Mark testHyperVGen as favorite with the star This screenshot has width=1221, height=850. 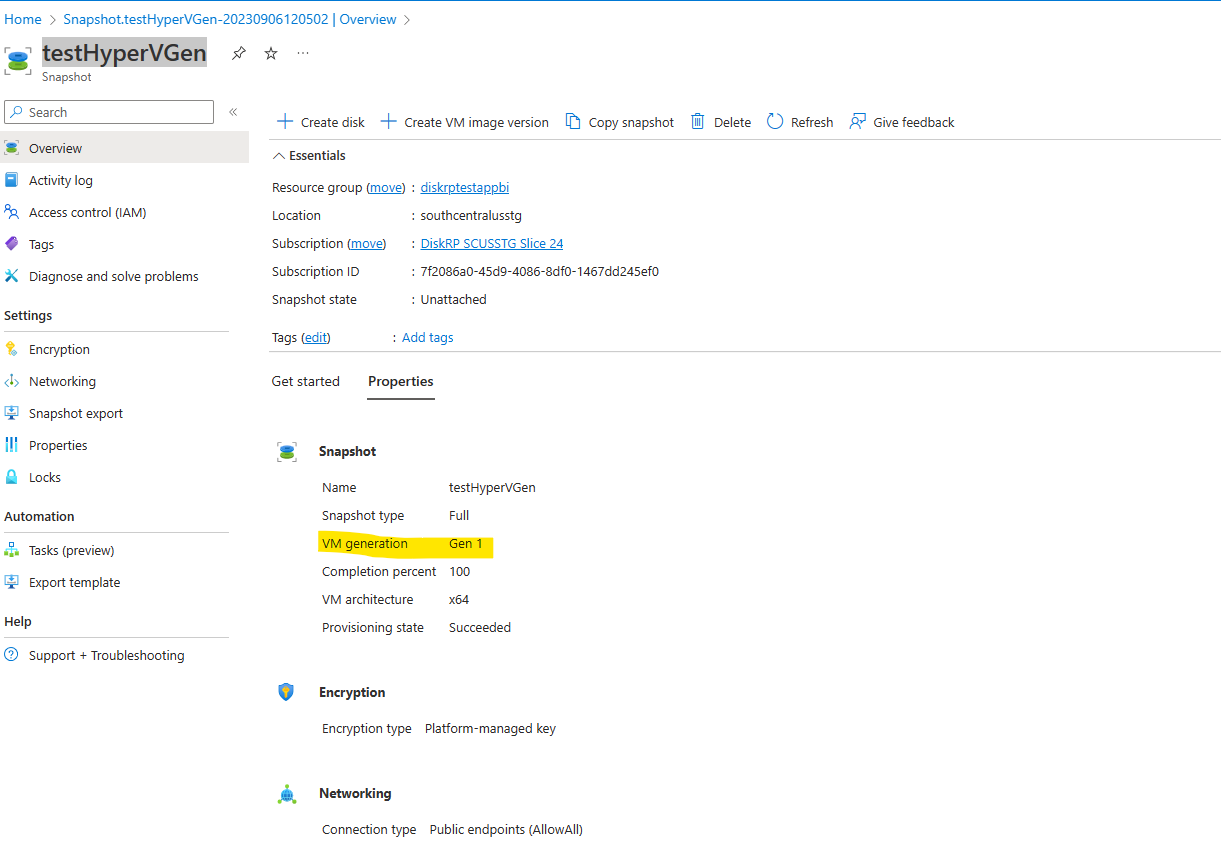(270, 52)
